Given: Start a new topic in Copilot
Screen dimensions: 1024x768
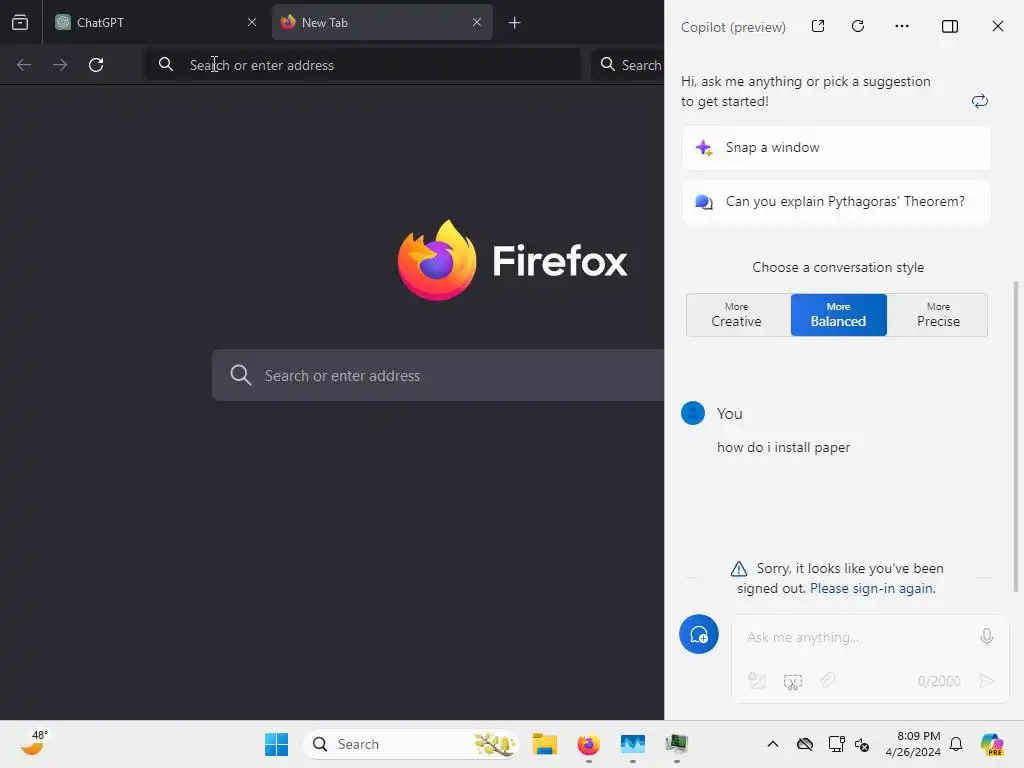Looking at the screenshot, I should click(x=699, y=634).
